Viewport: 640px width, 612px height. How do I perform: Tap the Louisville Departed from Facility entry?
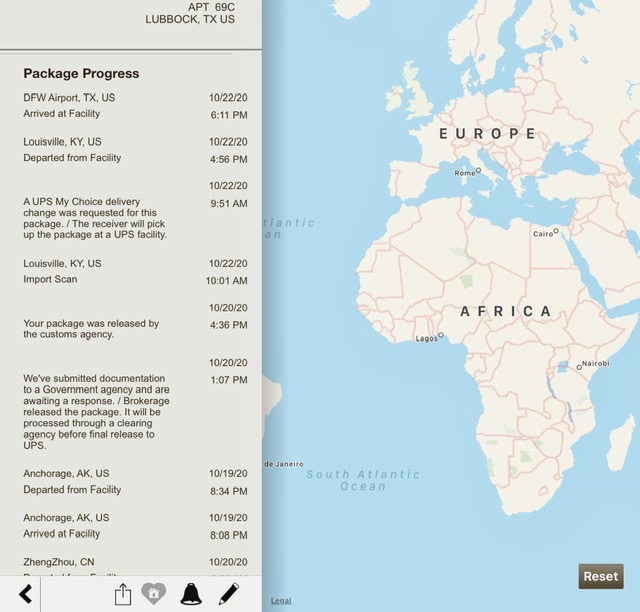coord(135,150)
